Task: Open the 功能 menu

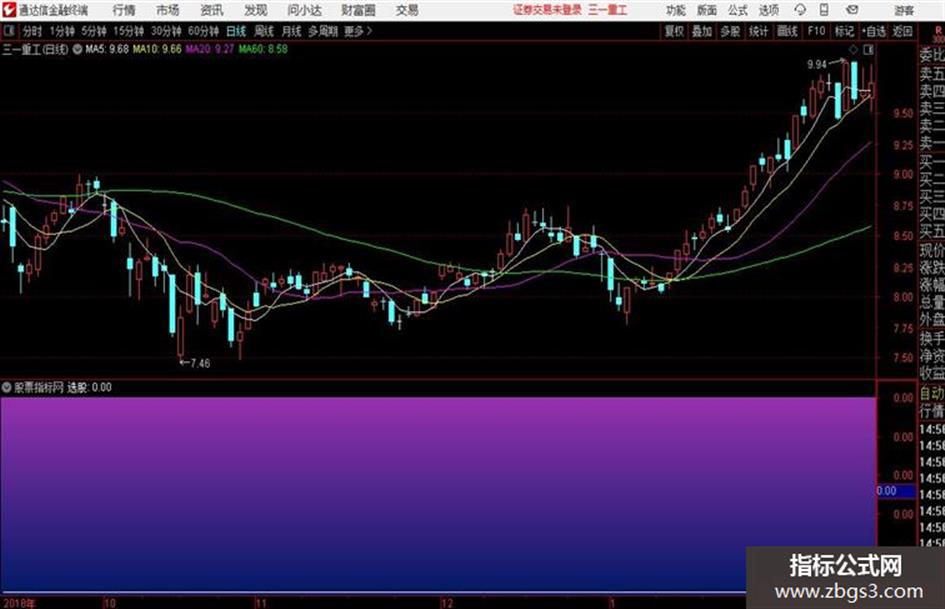Action: pos(676,10)
